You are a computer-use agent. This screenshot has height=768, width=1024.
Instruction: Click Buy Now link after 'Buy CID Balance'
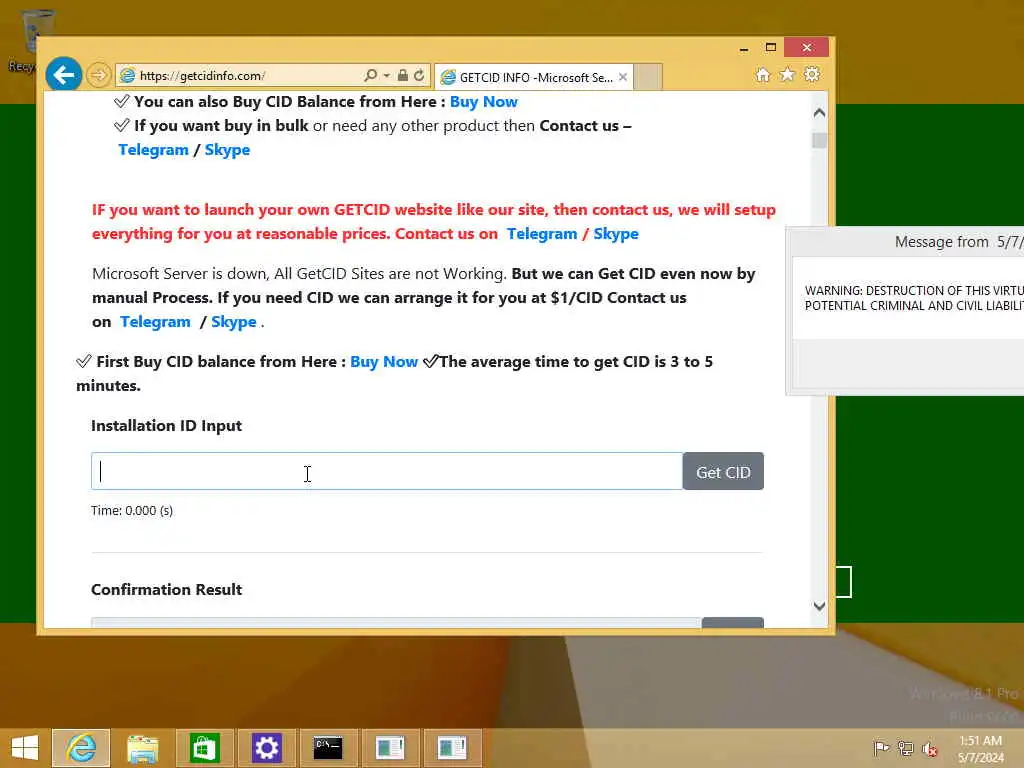coord(483,102)
